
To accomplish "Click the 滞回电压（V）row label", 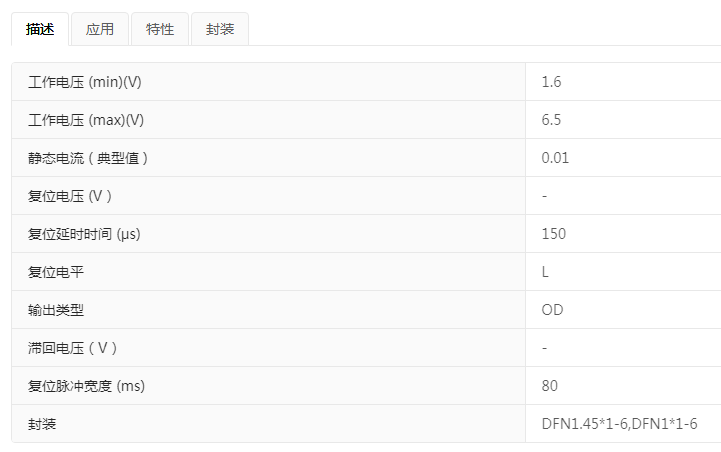I will tap(74, 348).
